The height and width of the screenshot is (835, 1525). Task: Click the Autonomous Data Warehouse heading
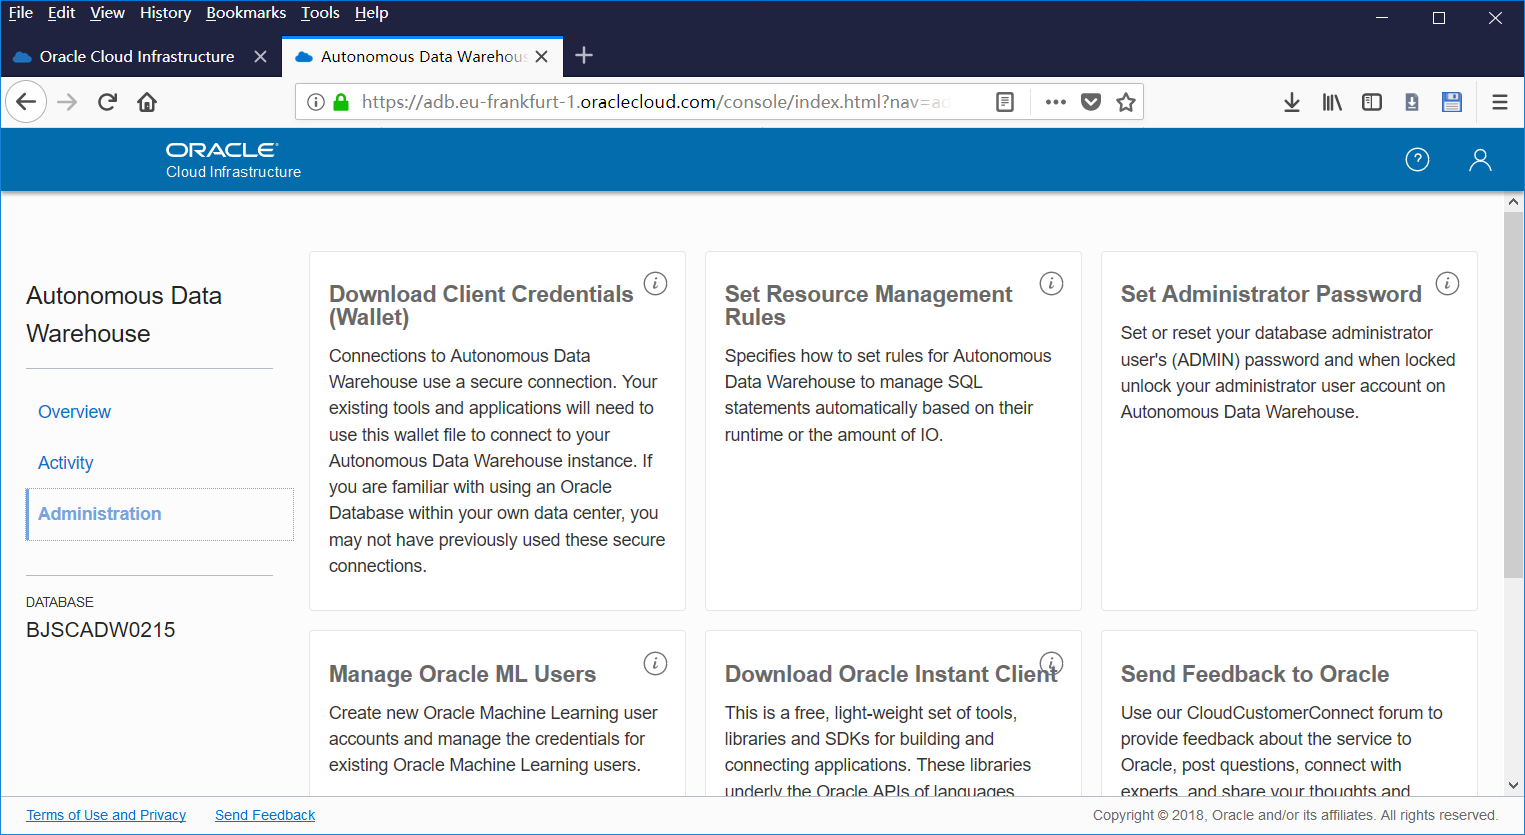click(124, 315)
